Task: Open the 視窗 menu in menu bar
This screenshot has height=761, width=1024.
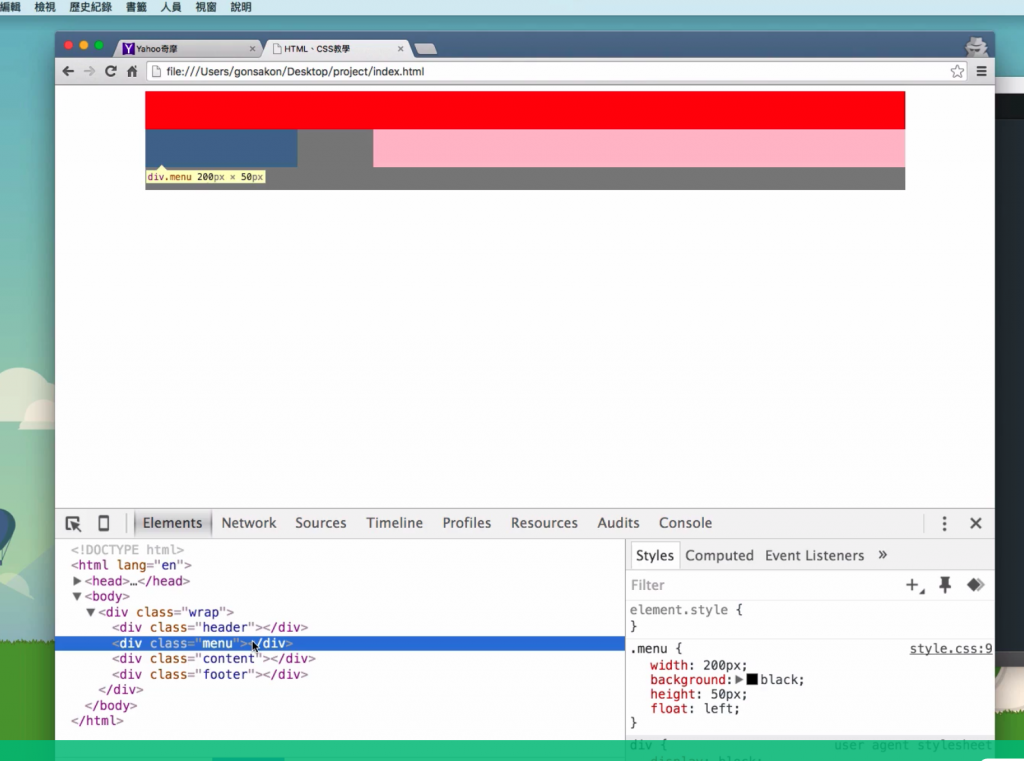Action: [205, 7]
